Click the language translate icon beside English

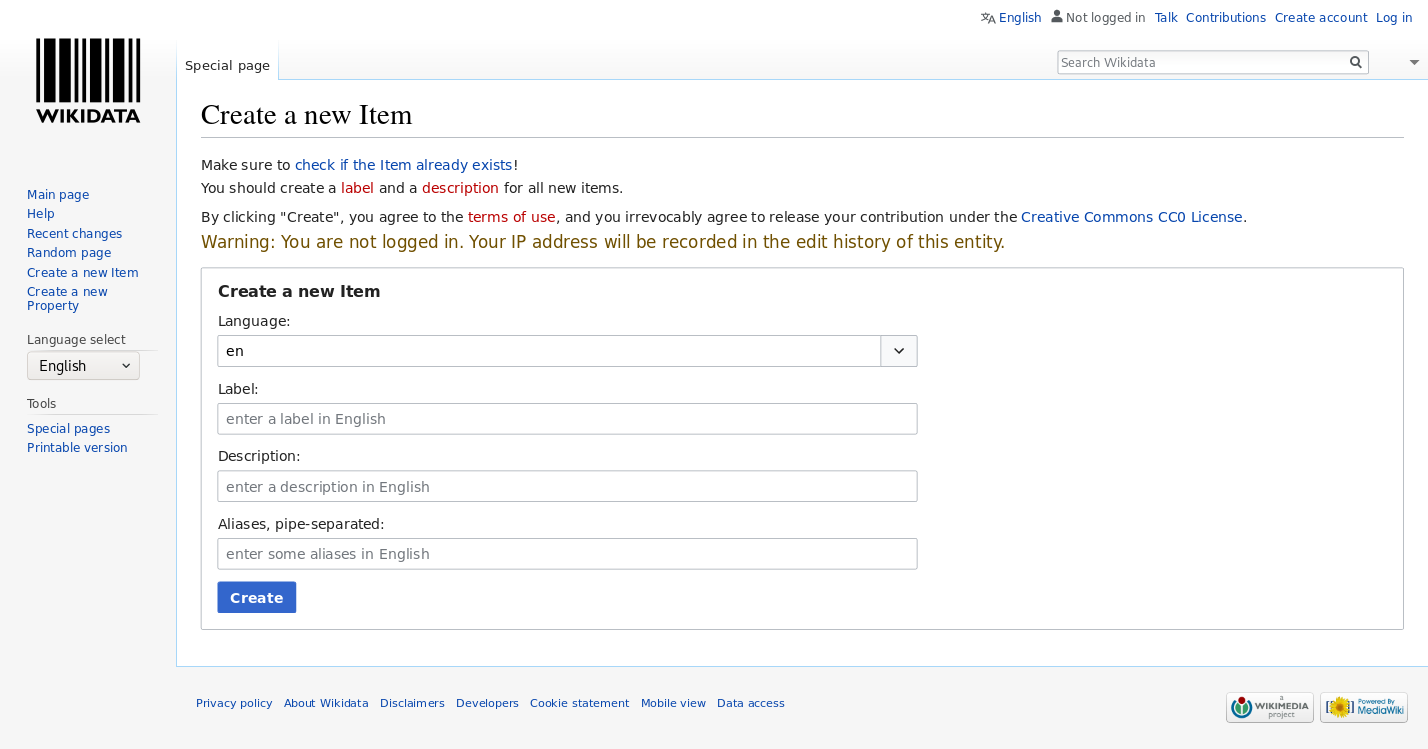pos(988,17)
